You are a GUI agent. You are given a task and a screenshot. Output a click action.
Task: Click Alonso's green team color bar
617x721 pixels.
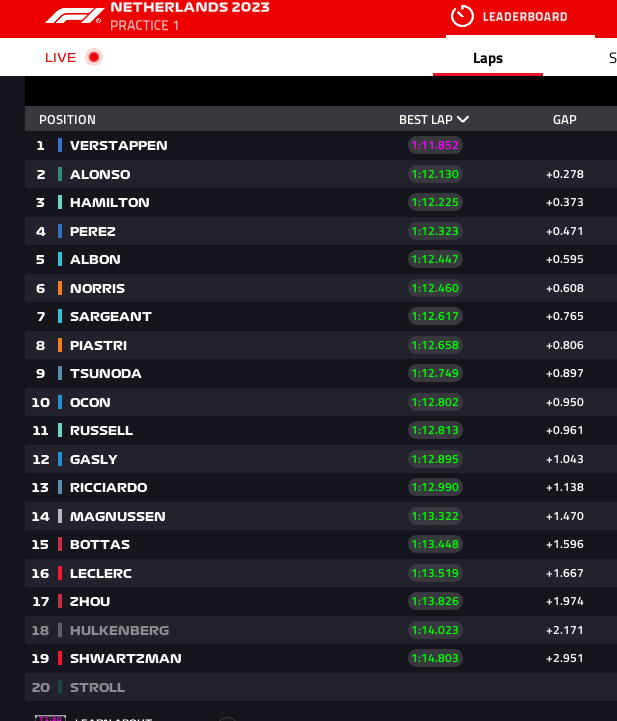click(60, 174)
